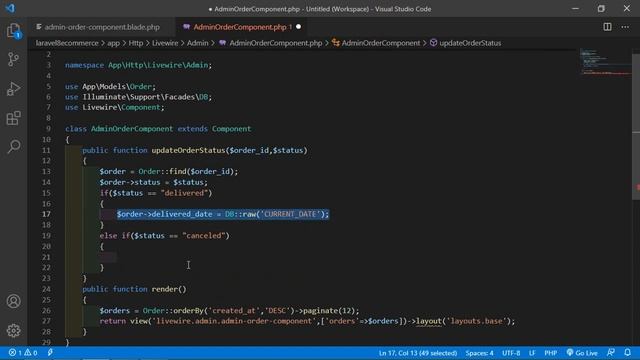Screen dimensions: 640x360
Task: Click line number 17 in gutter
Action: (46, 214)
